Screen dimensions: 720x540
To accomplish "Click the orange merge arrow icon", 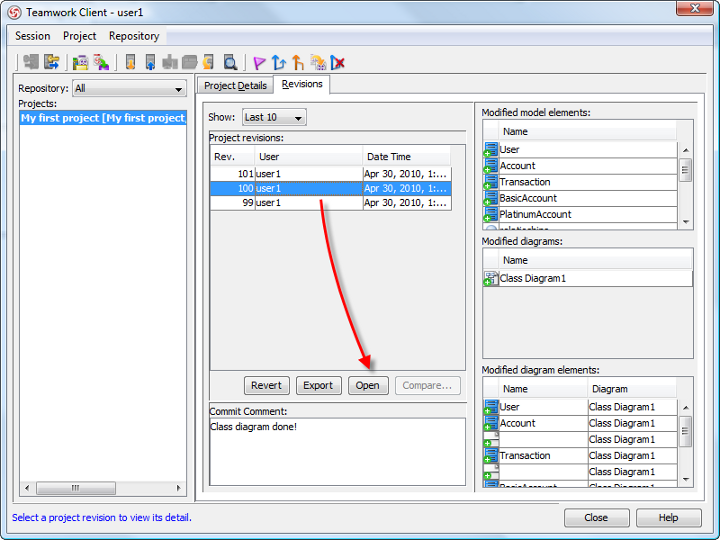I will [298, 62].
